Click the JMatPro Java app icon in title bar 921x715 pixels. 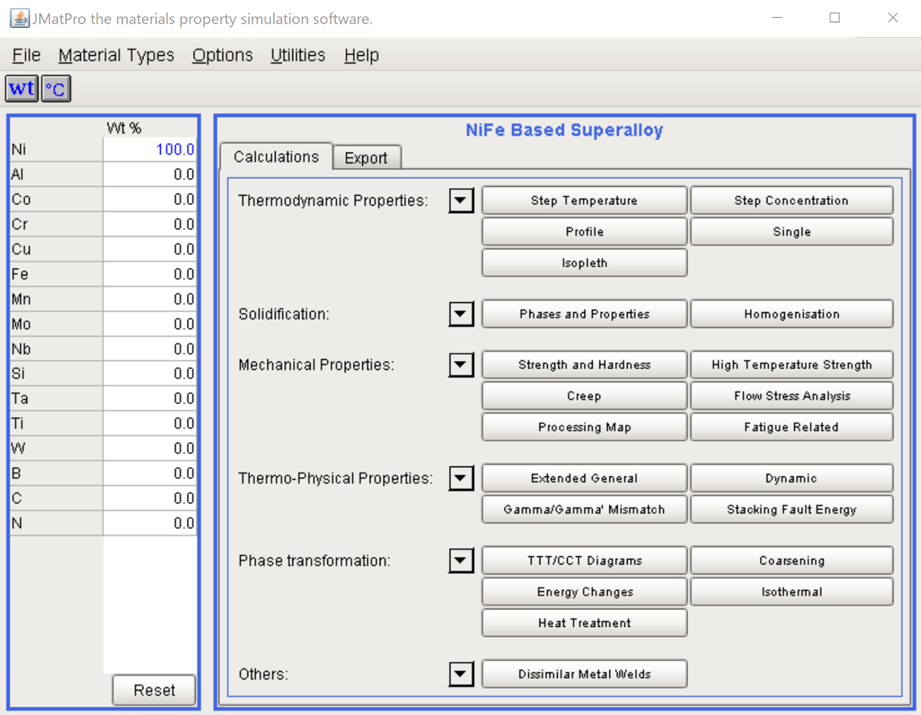pyautogui.click(x=19, y=18)
